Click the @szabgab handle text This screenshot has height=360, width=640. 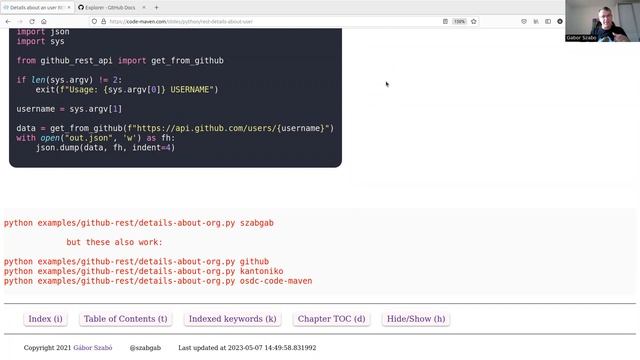145,348
